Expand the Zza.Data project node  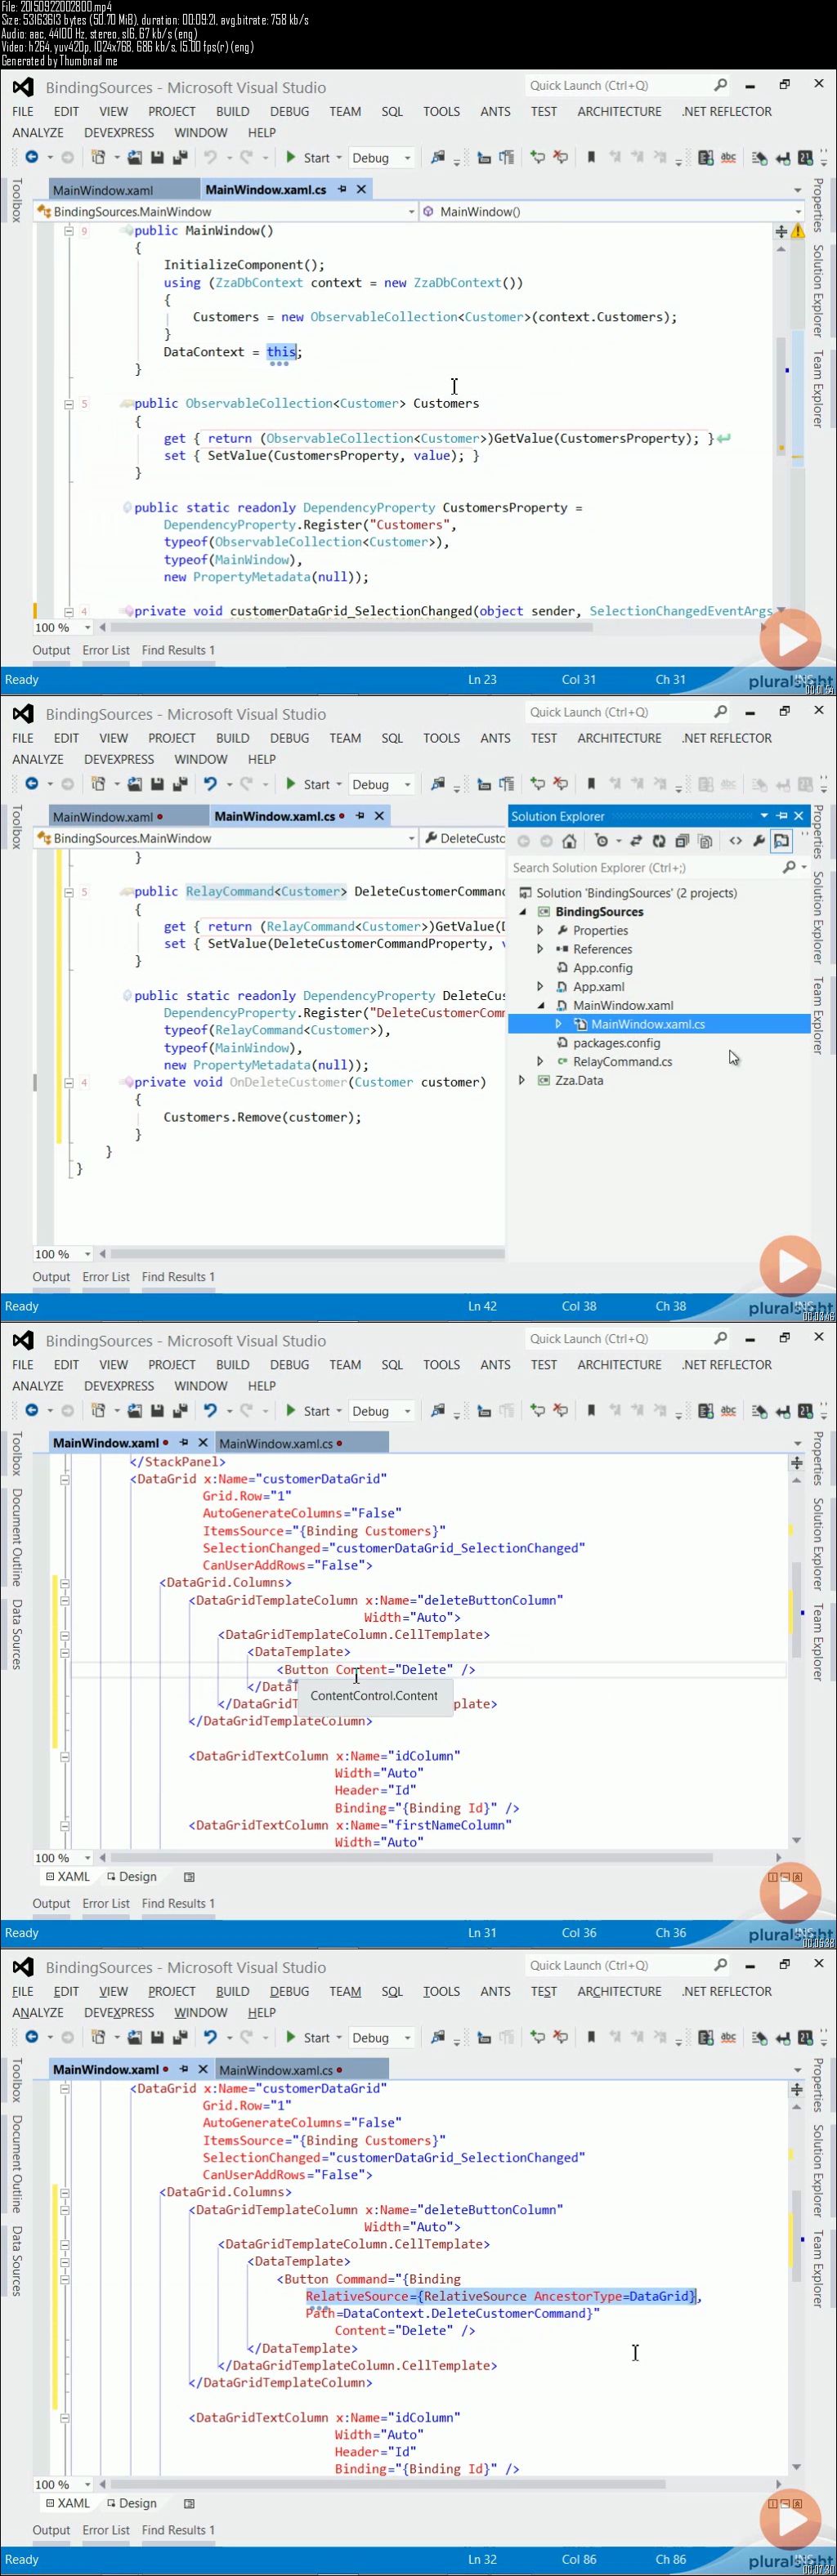click(x=522, y=1080)
